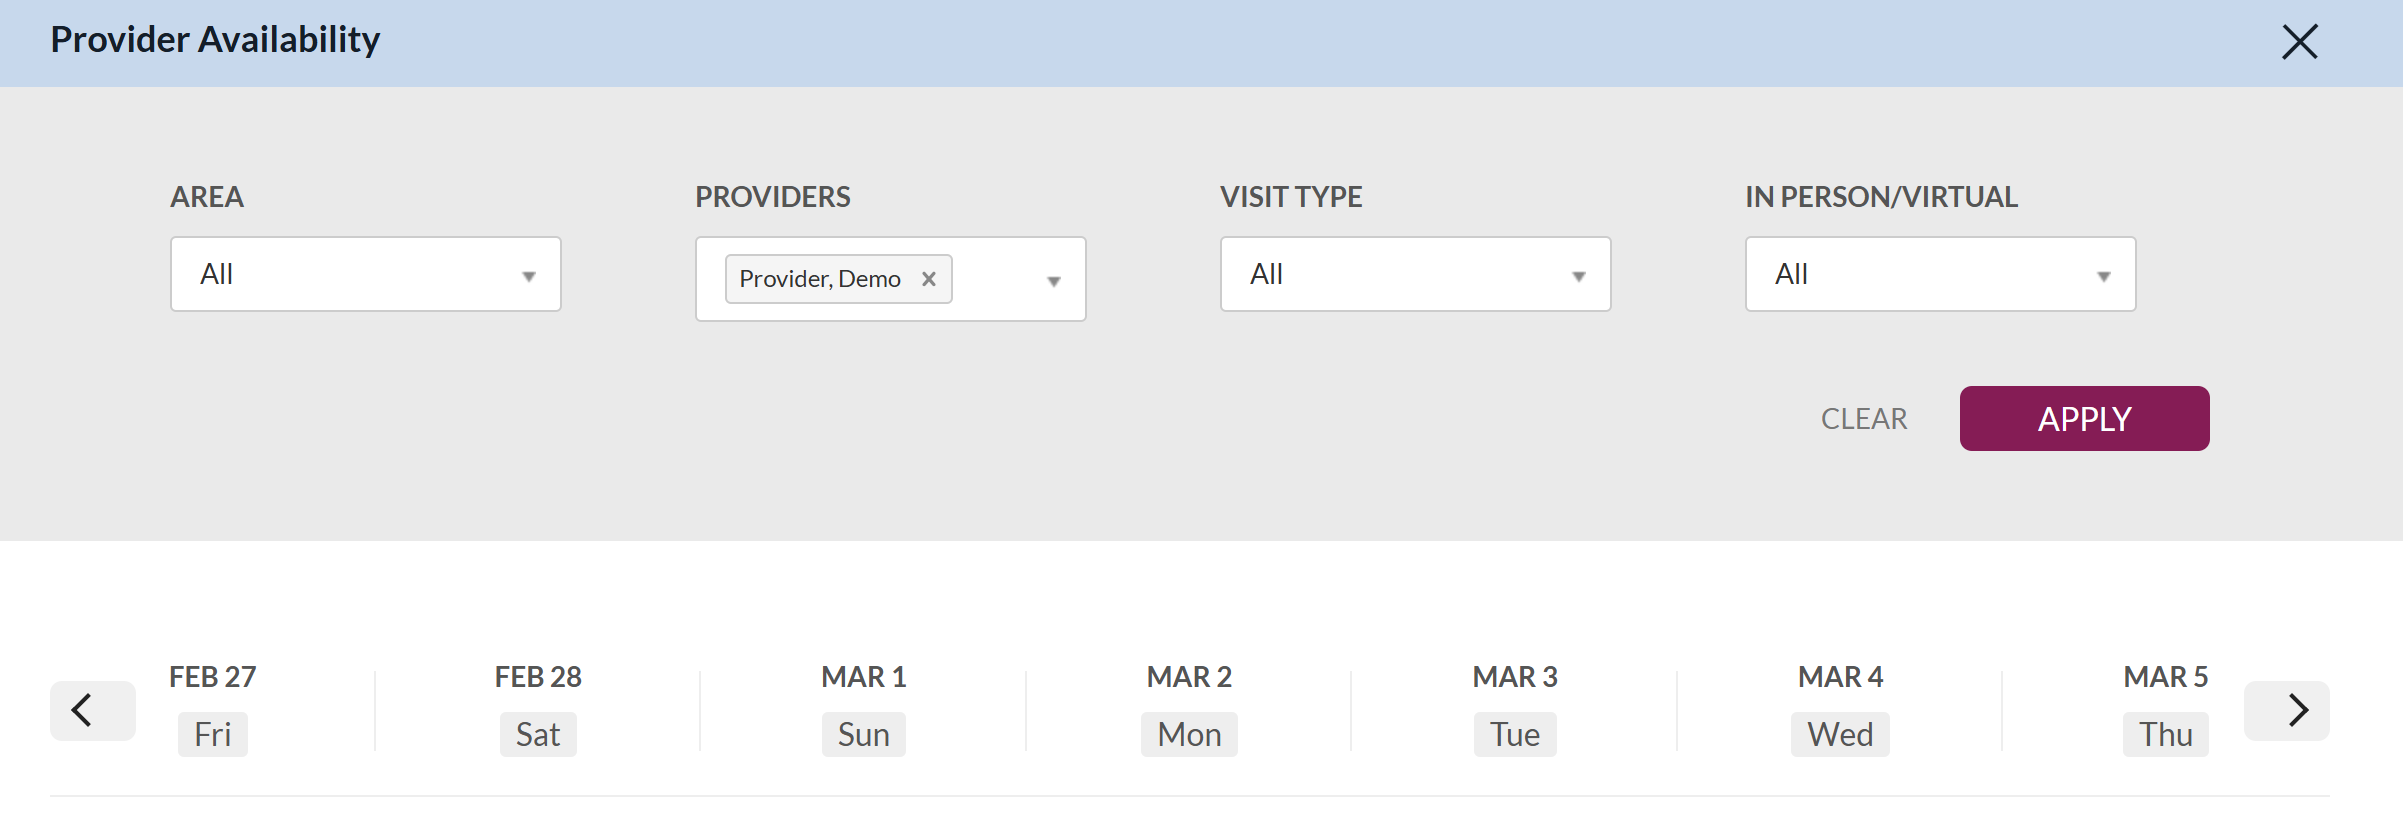Image resolution: width=2403 pixels, height=832 pixels.
Task: Select the Feb 27 Fri day
Action: [213, 708]
